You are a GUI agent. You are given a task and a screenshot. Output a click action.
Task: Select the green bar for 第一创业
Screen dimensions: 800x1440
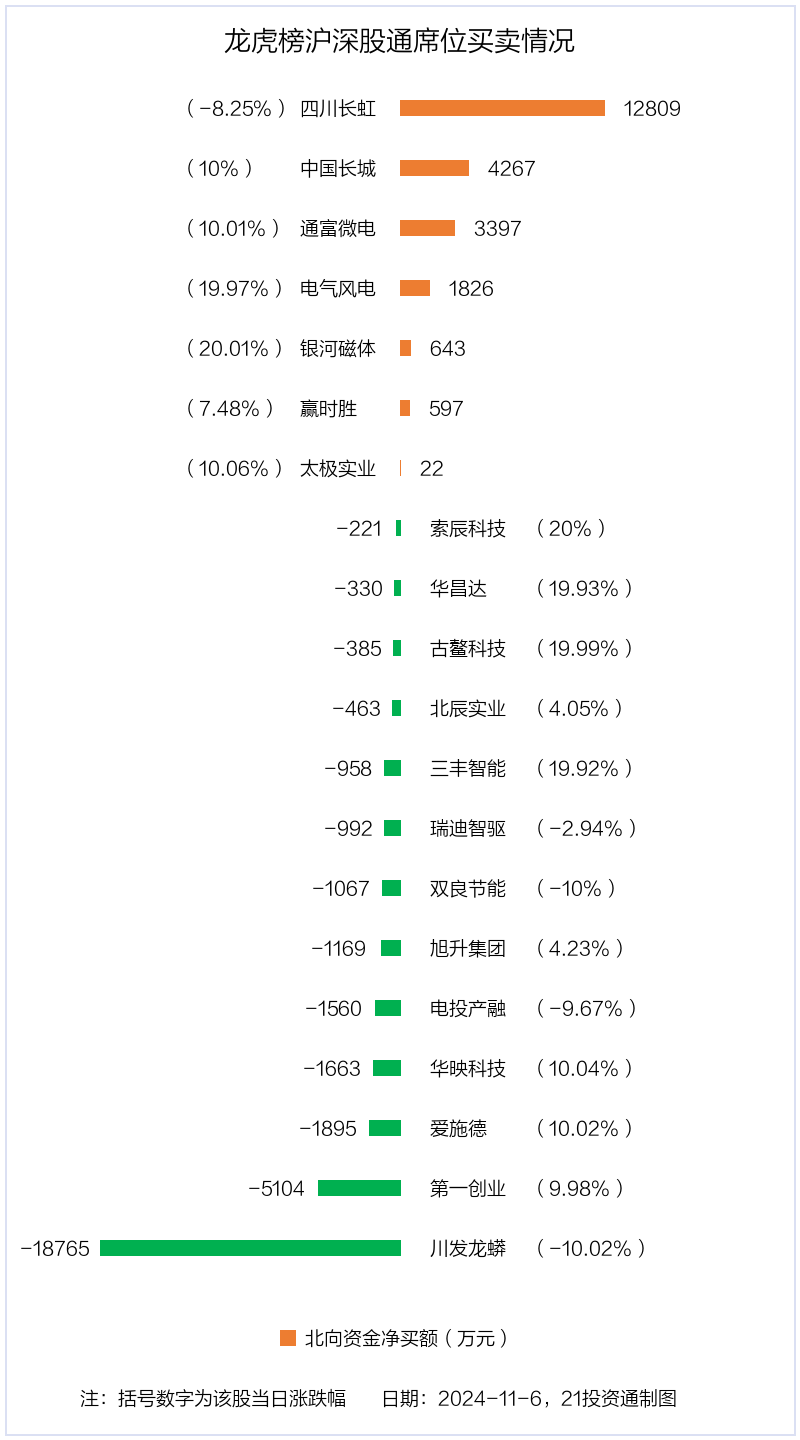(x=359, y=1188)
